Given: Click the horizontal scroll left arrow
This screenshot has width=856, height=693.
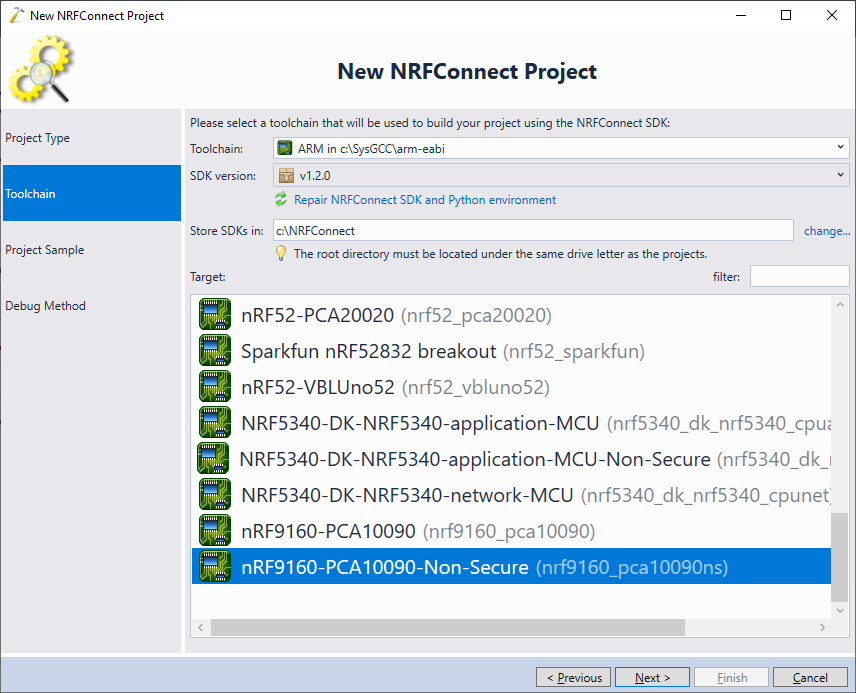Looking at the screenshot, I should click(201, 627).
